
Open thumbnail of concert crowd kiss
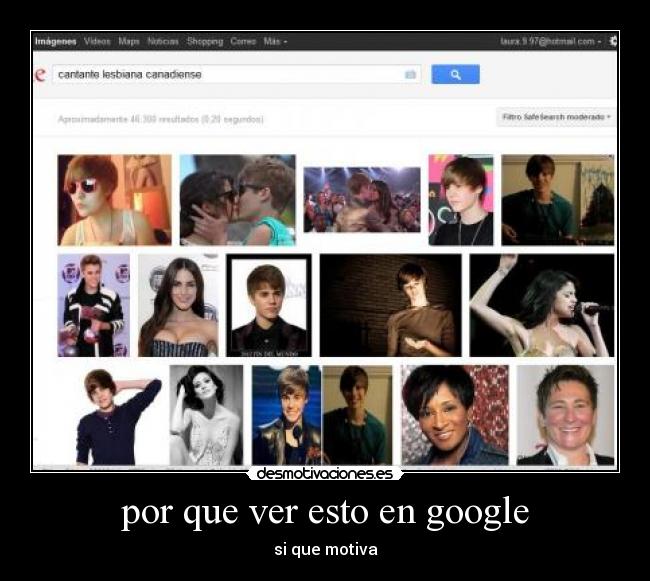pos(362,200)
